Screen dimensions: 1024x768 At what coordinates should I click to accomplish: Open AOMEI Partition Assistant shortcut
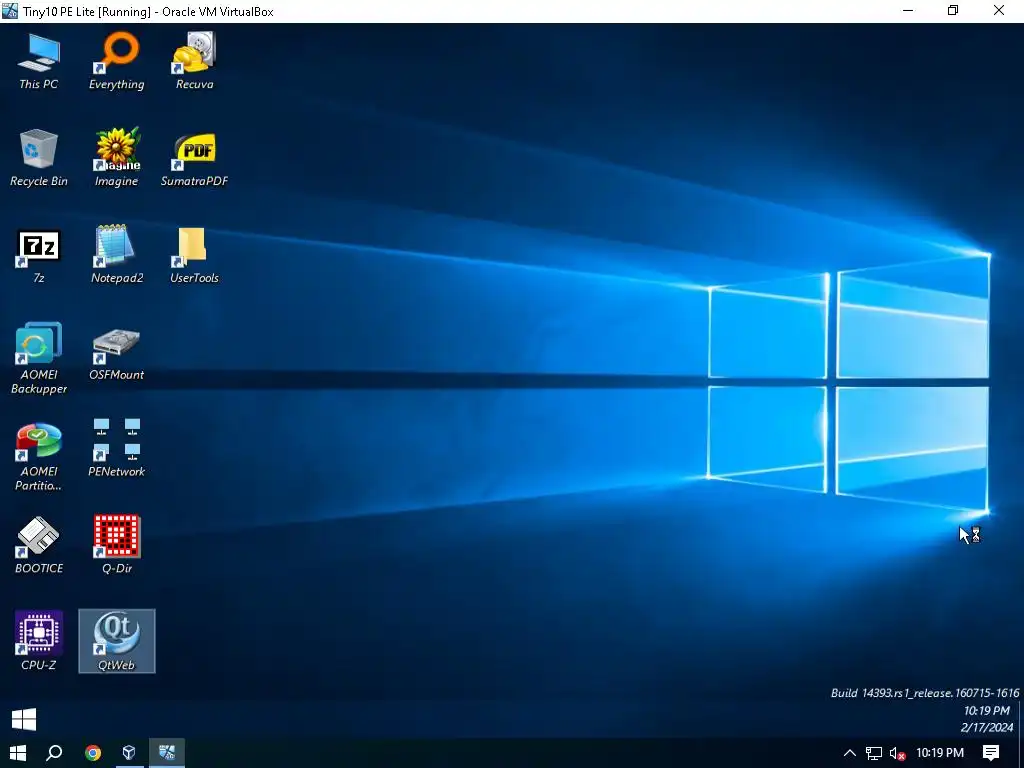(39, 455)
